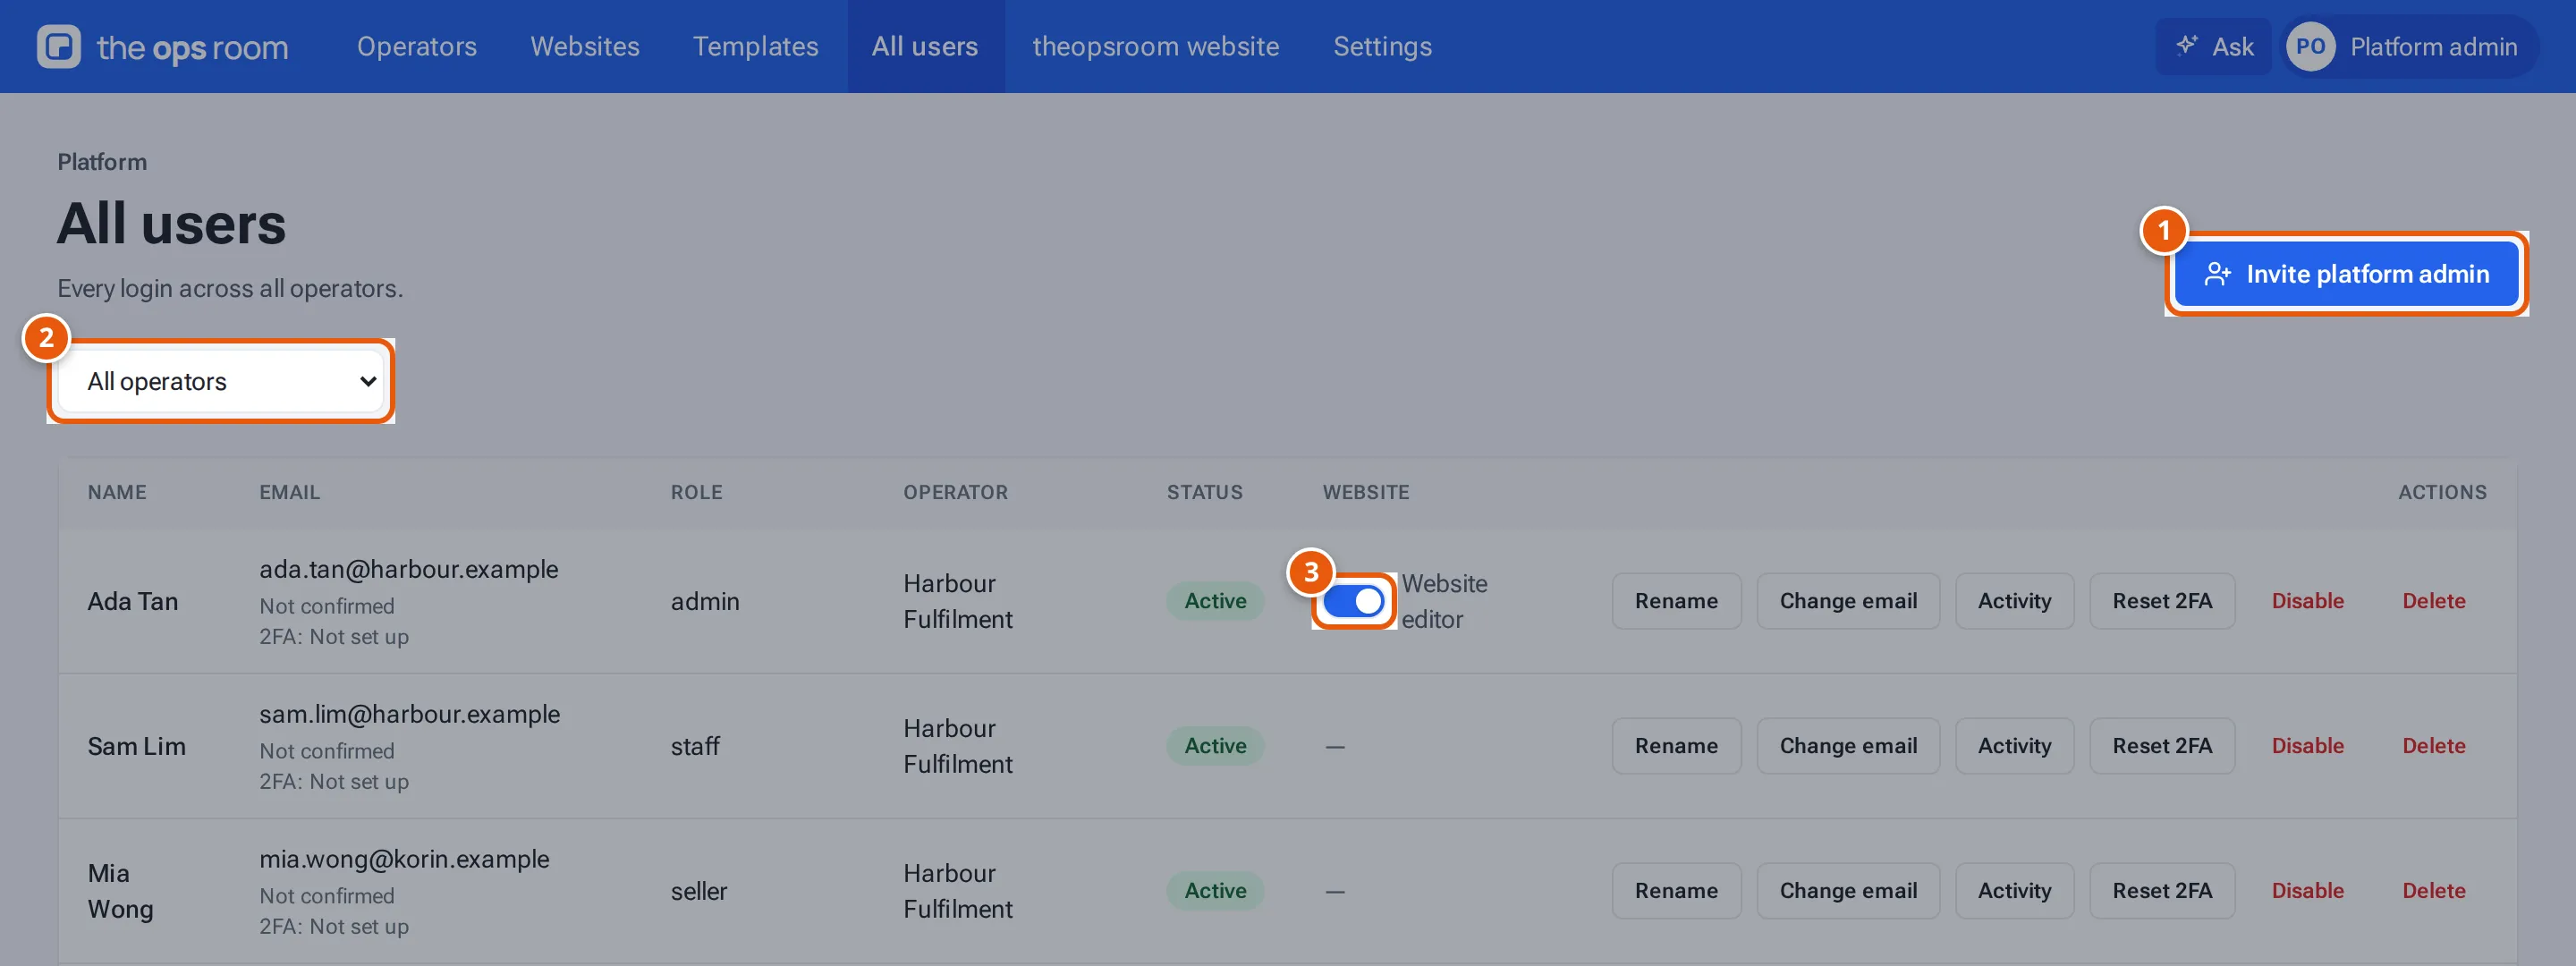Screen dimensions: 2576x966
Task: Open theopsroom website tab
Action: pyautogui.click(x=1156, y=46)
